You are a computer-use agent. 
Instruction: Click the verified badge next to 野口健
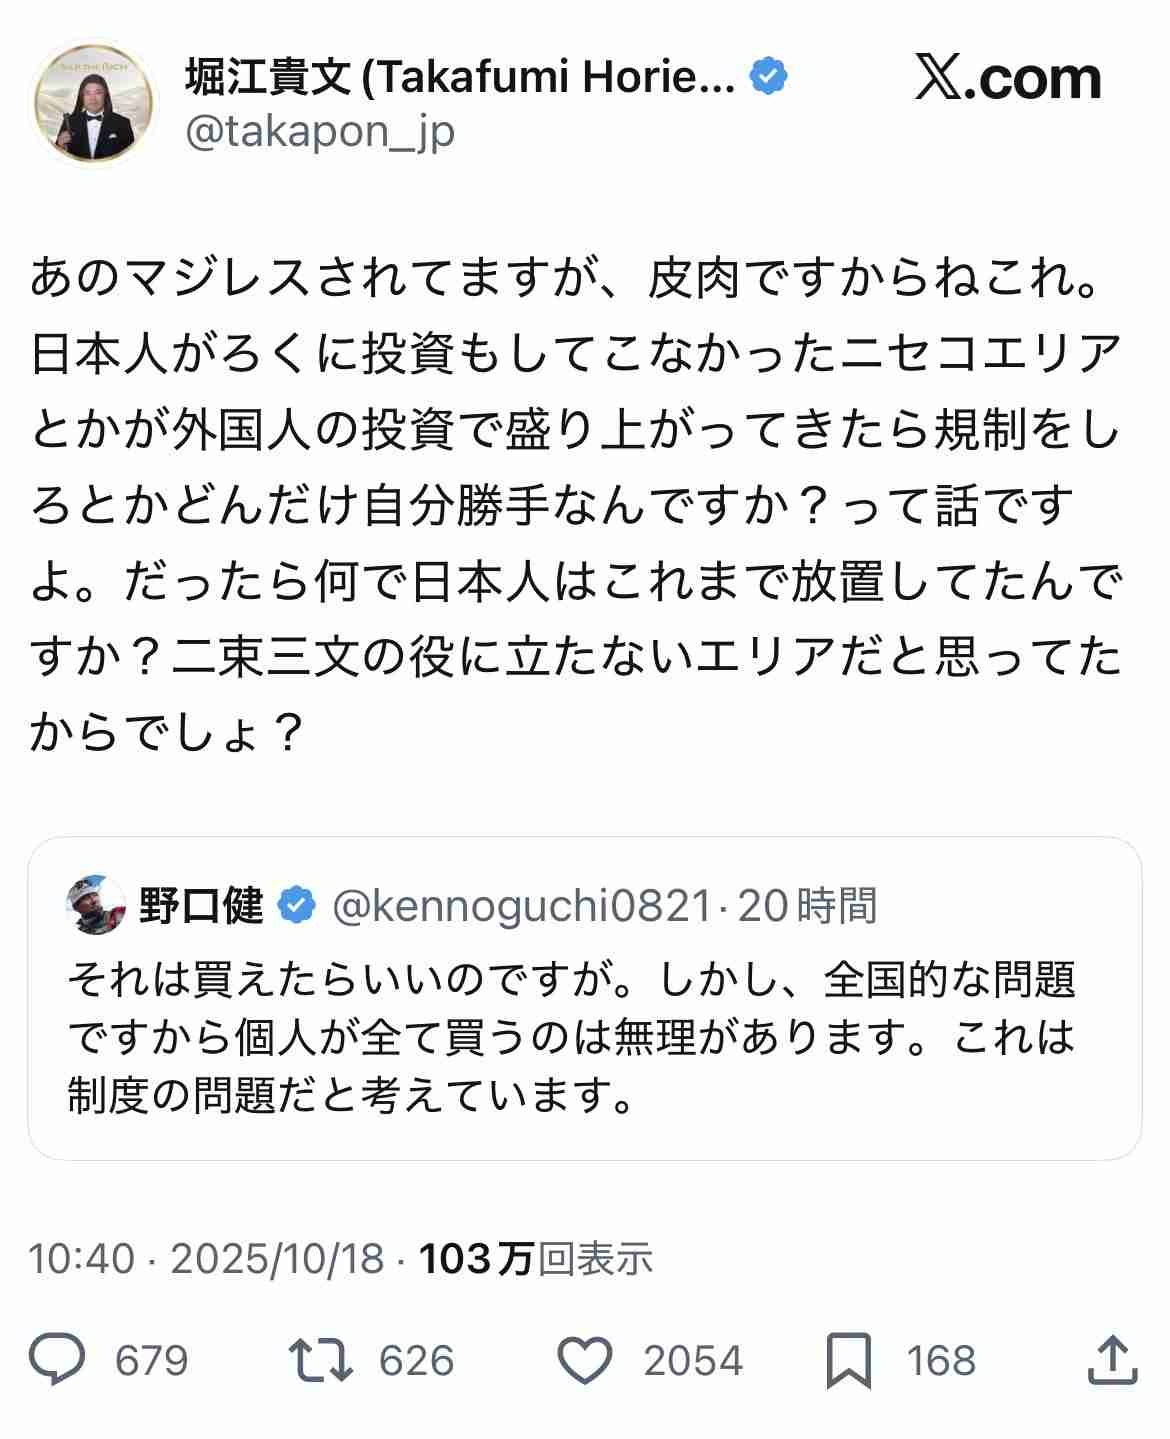click(x=296, y=906)
